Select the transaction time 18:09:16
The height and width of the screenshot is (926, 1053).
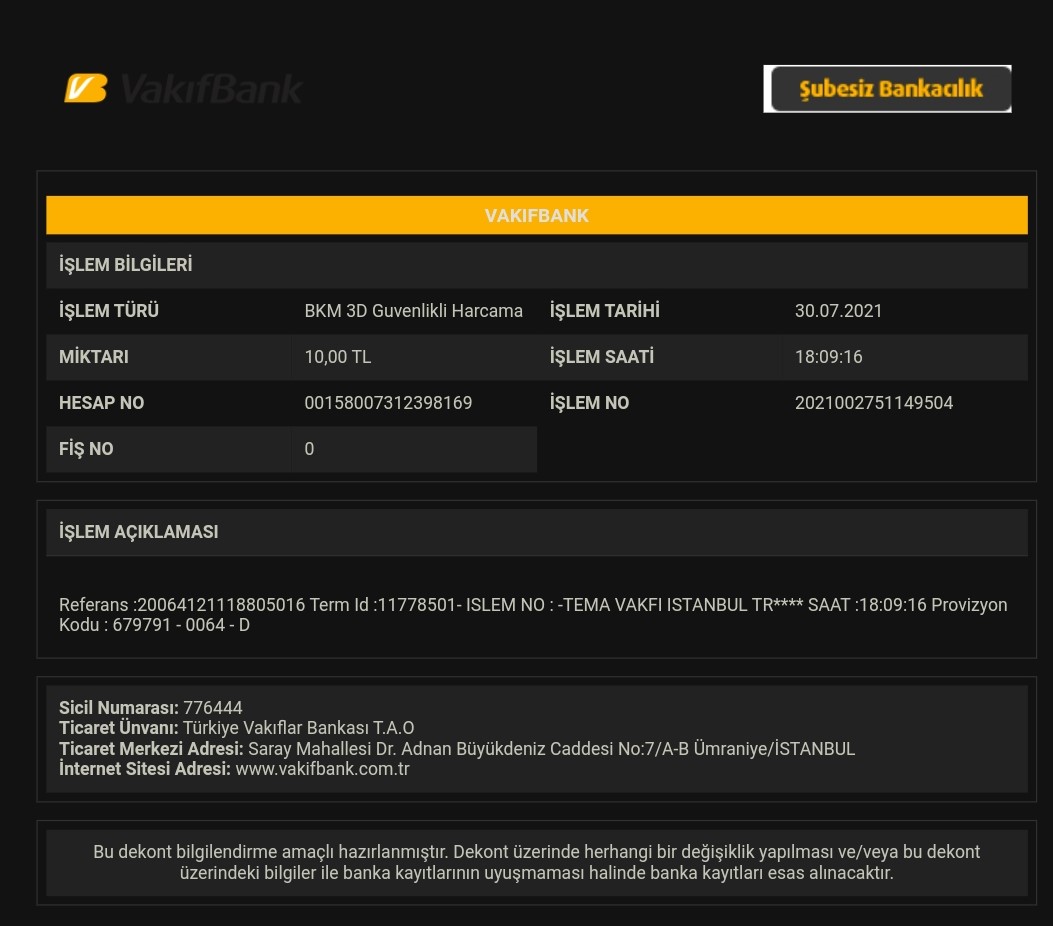[x=828, y=357]
